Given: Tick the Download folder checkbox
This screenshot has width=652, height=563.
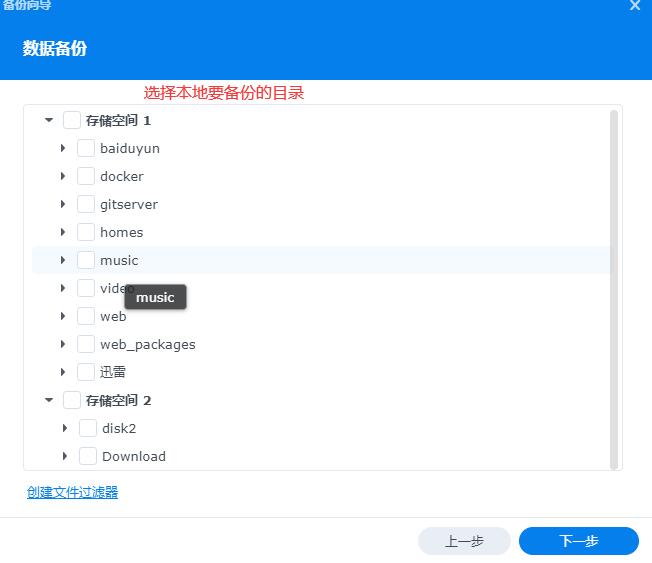Looking at the screenshot, I should (x=88, y=456).
